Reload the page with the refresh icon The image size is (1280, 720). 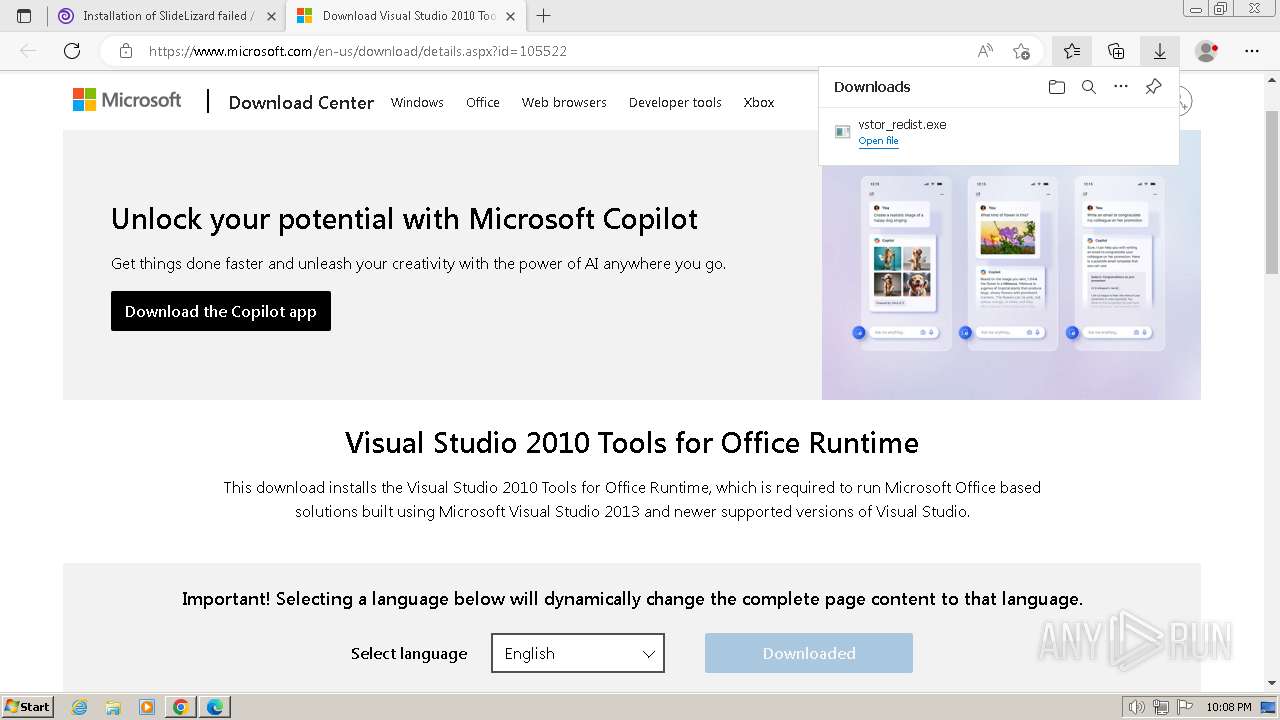click(72, 51)
